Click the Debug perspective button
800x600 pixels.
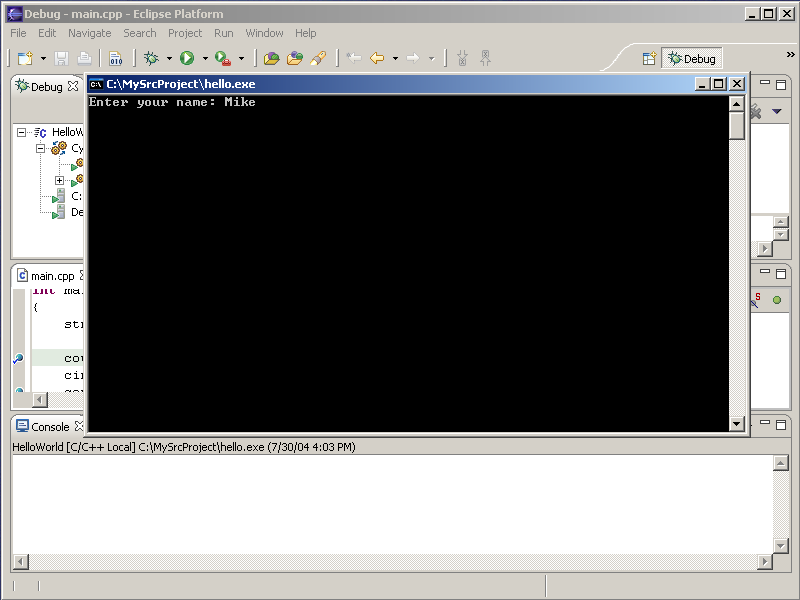(x=691, y=59)
